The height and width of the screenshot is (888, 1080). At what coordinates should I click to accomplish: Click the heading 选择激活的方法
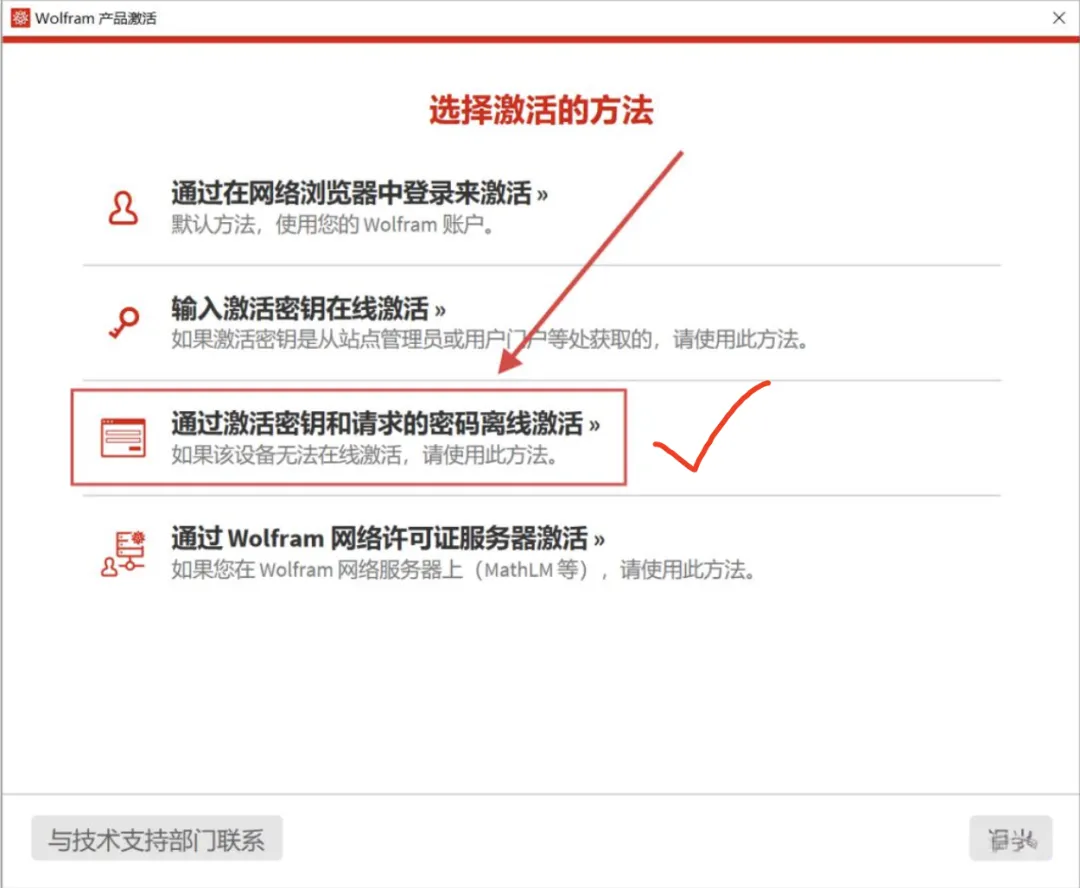tap(541, 110)
